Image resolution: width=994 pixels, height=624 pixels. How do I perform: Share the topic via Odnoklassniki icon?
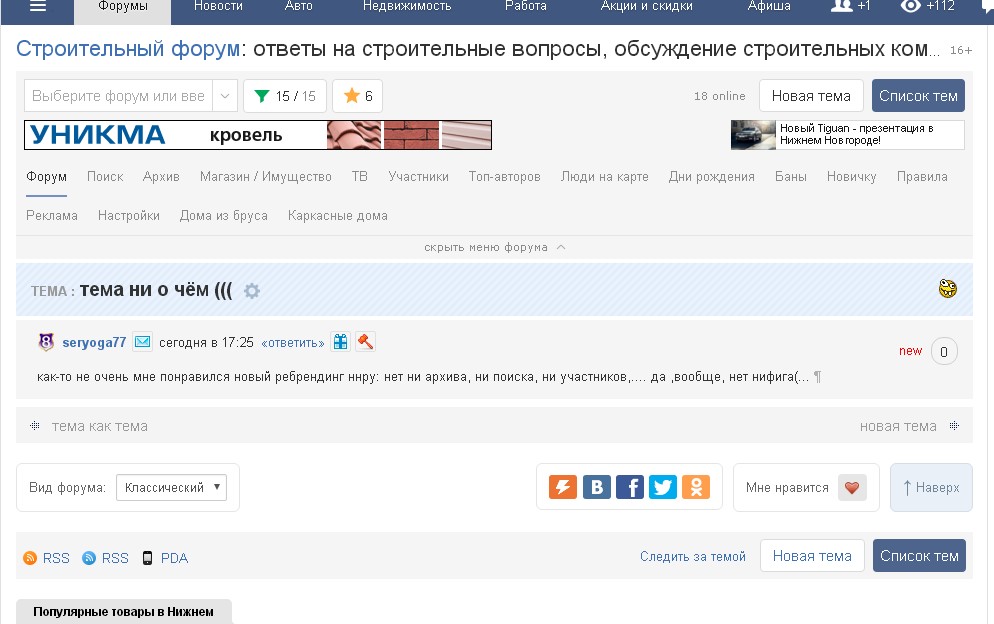pyautogui.click(x=695, y=487)
